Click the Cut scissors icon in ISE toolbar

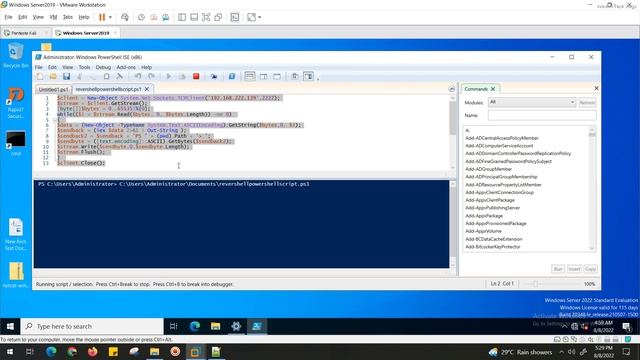click(x=80, y=76)
